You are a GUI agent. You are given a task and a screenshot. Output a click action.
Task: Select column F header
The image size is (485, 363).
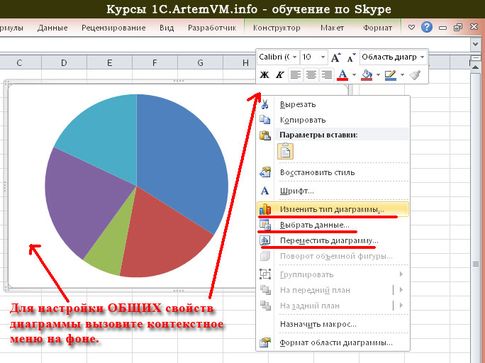[154, 63]
